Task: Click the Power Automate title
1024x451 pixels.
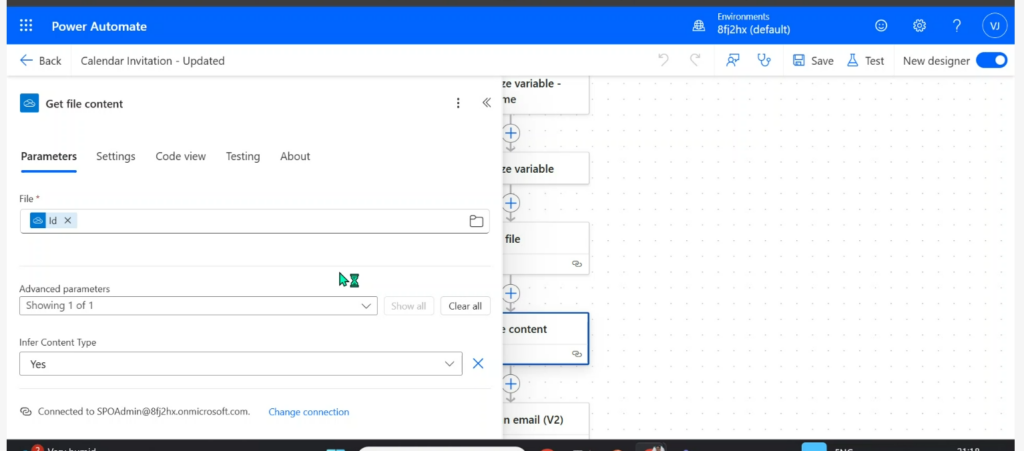Action: click(99, 26)
